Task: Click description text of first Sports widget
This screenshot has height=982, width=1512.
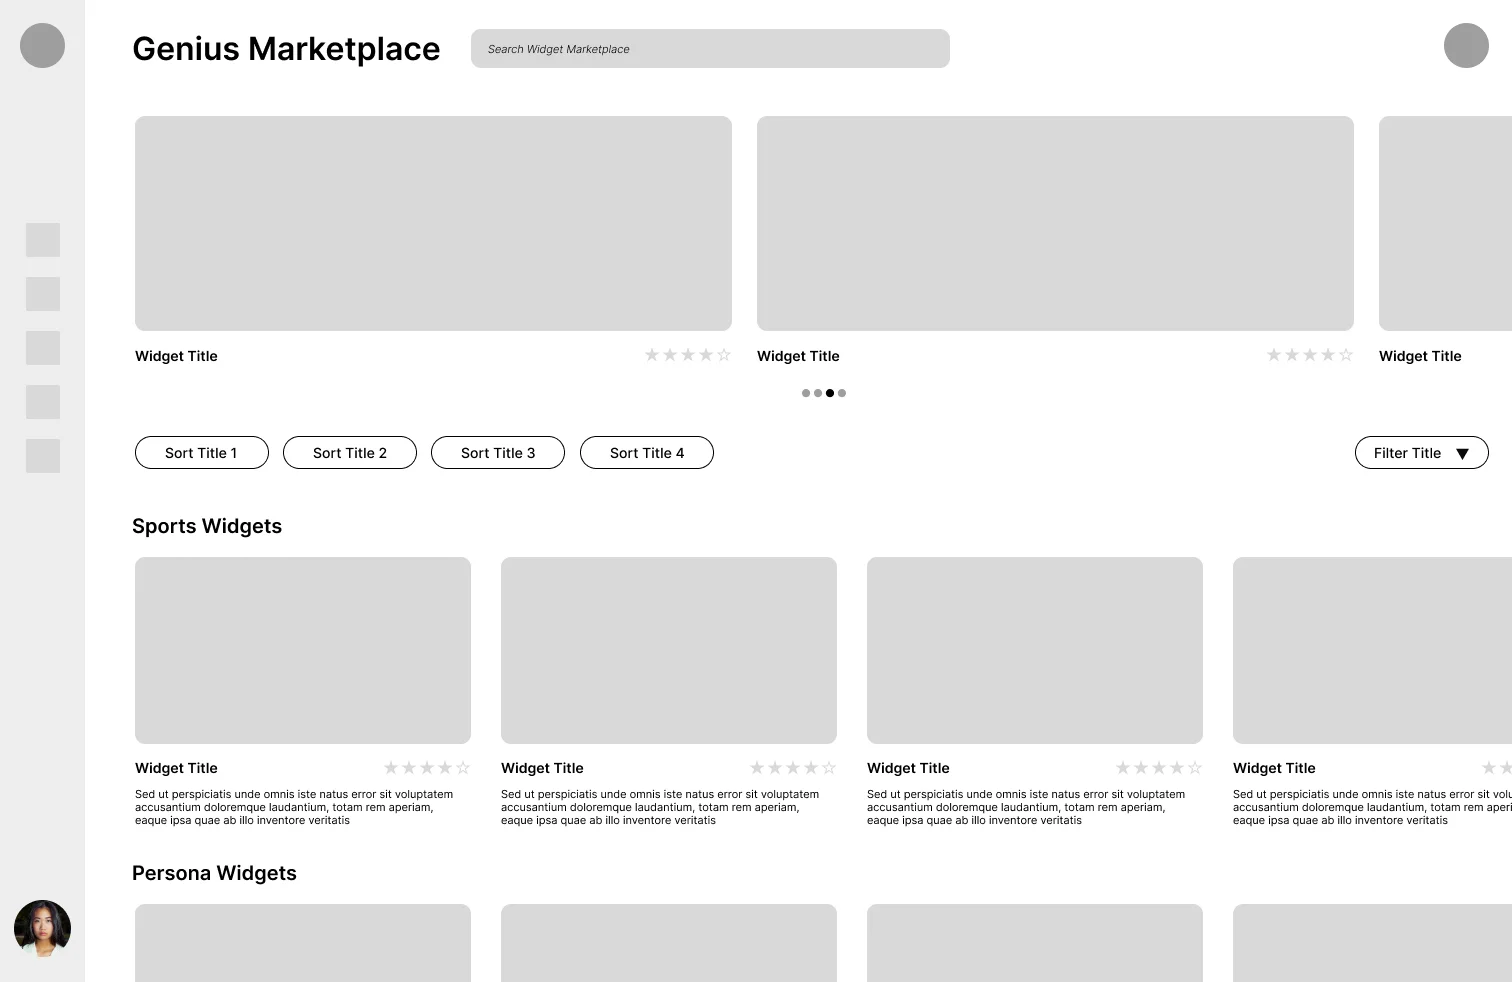Action: (x=294, y=807)
